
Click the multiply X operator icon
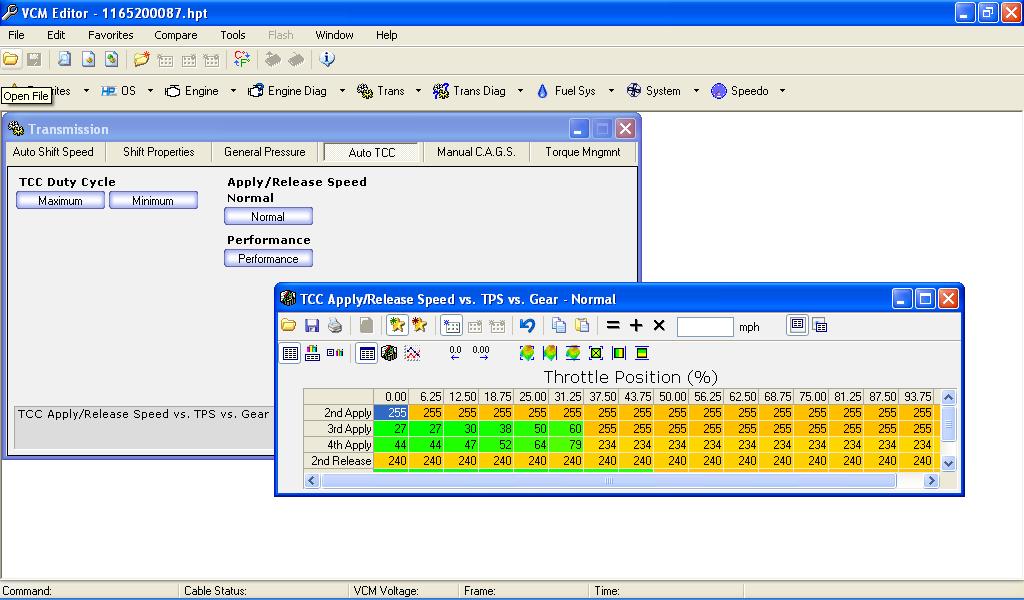tap(659, 325)
